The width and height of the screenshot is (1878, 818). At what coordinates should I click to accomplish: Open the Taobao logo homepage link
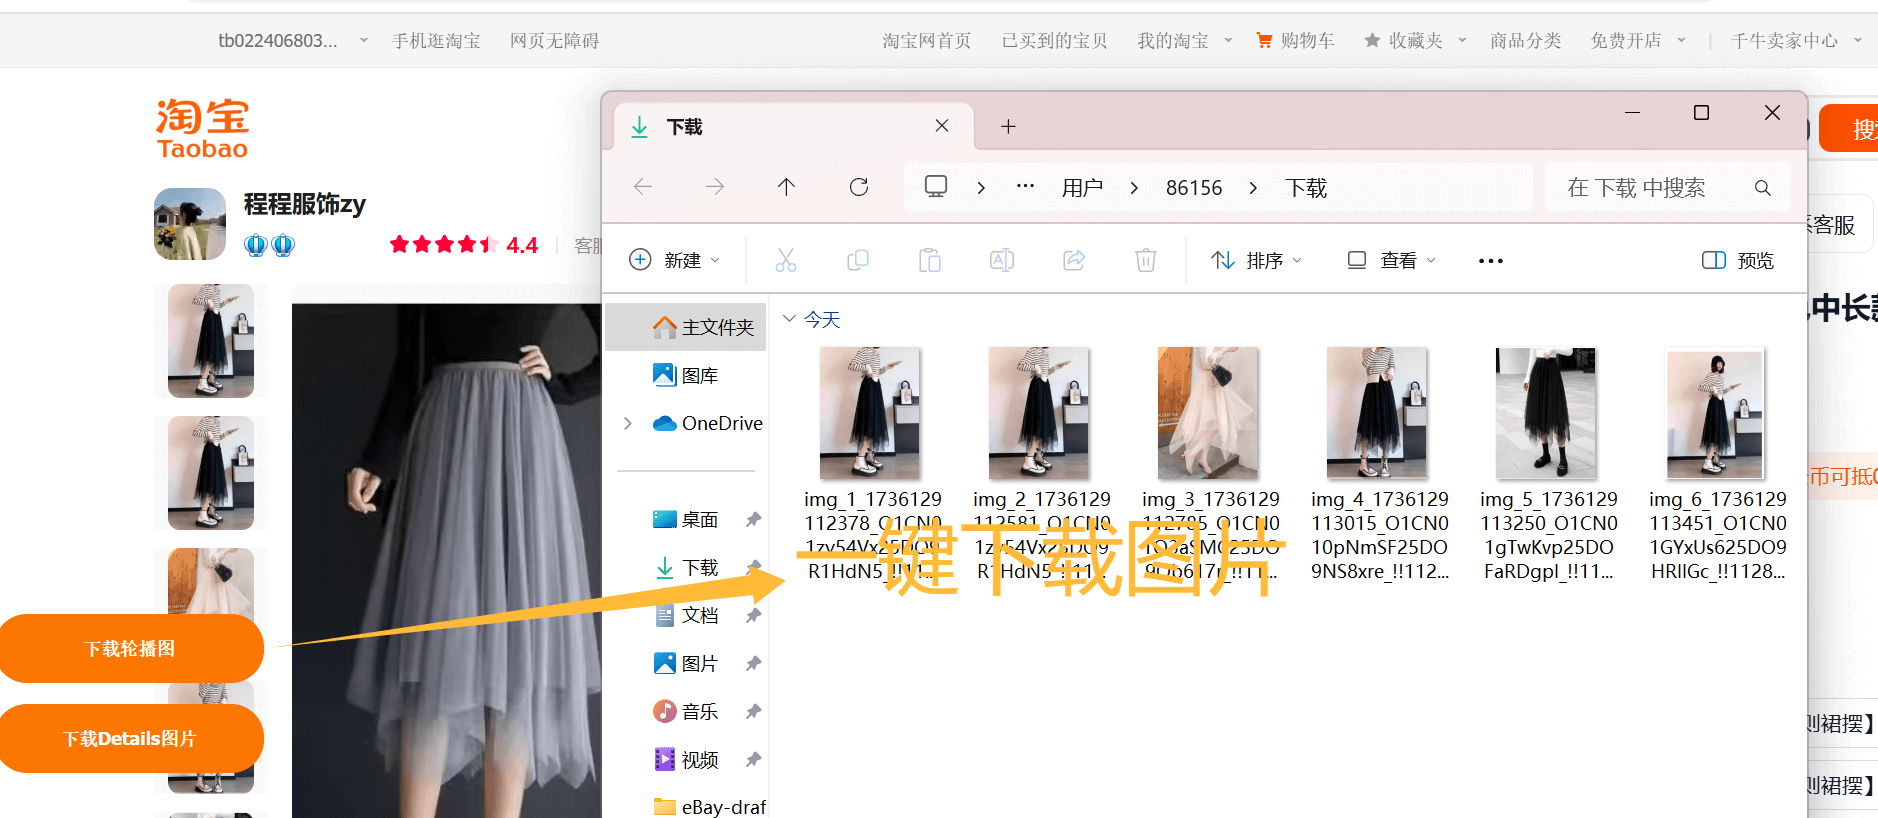pyautogui.click(x=202, y=129)
